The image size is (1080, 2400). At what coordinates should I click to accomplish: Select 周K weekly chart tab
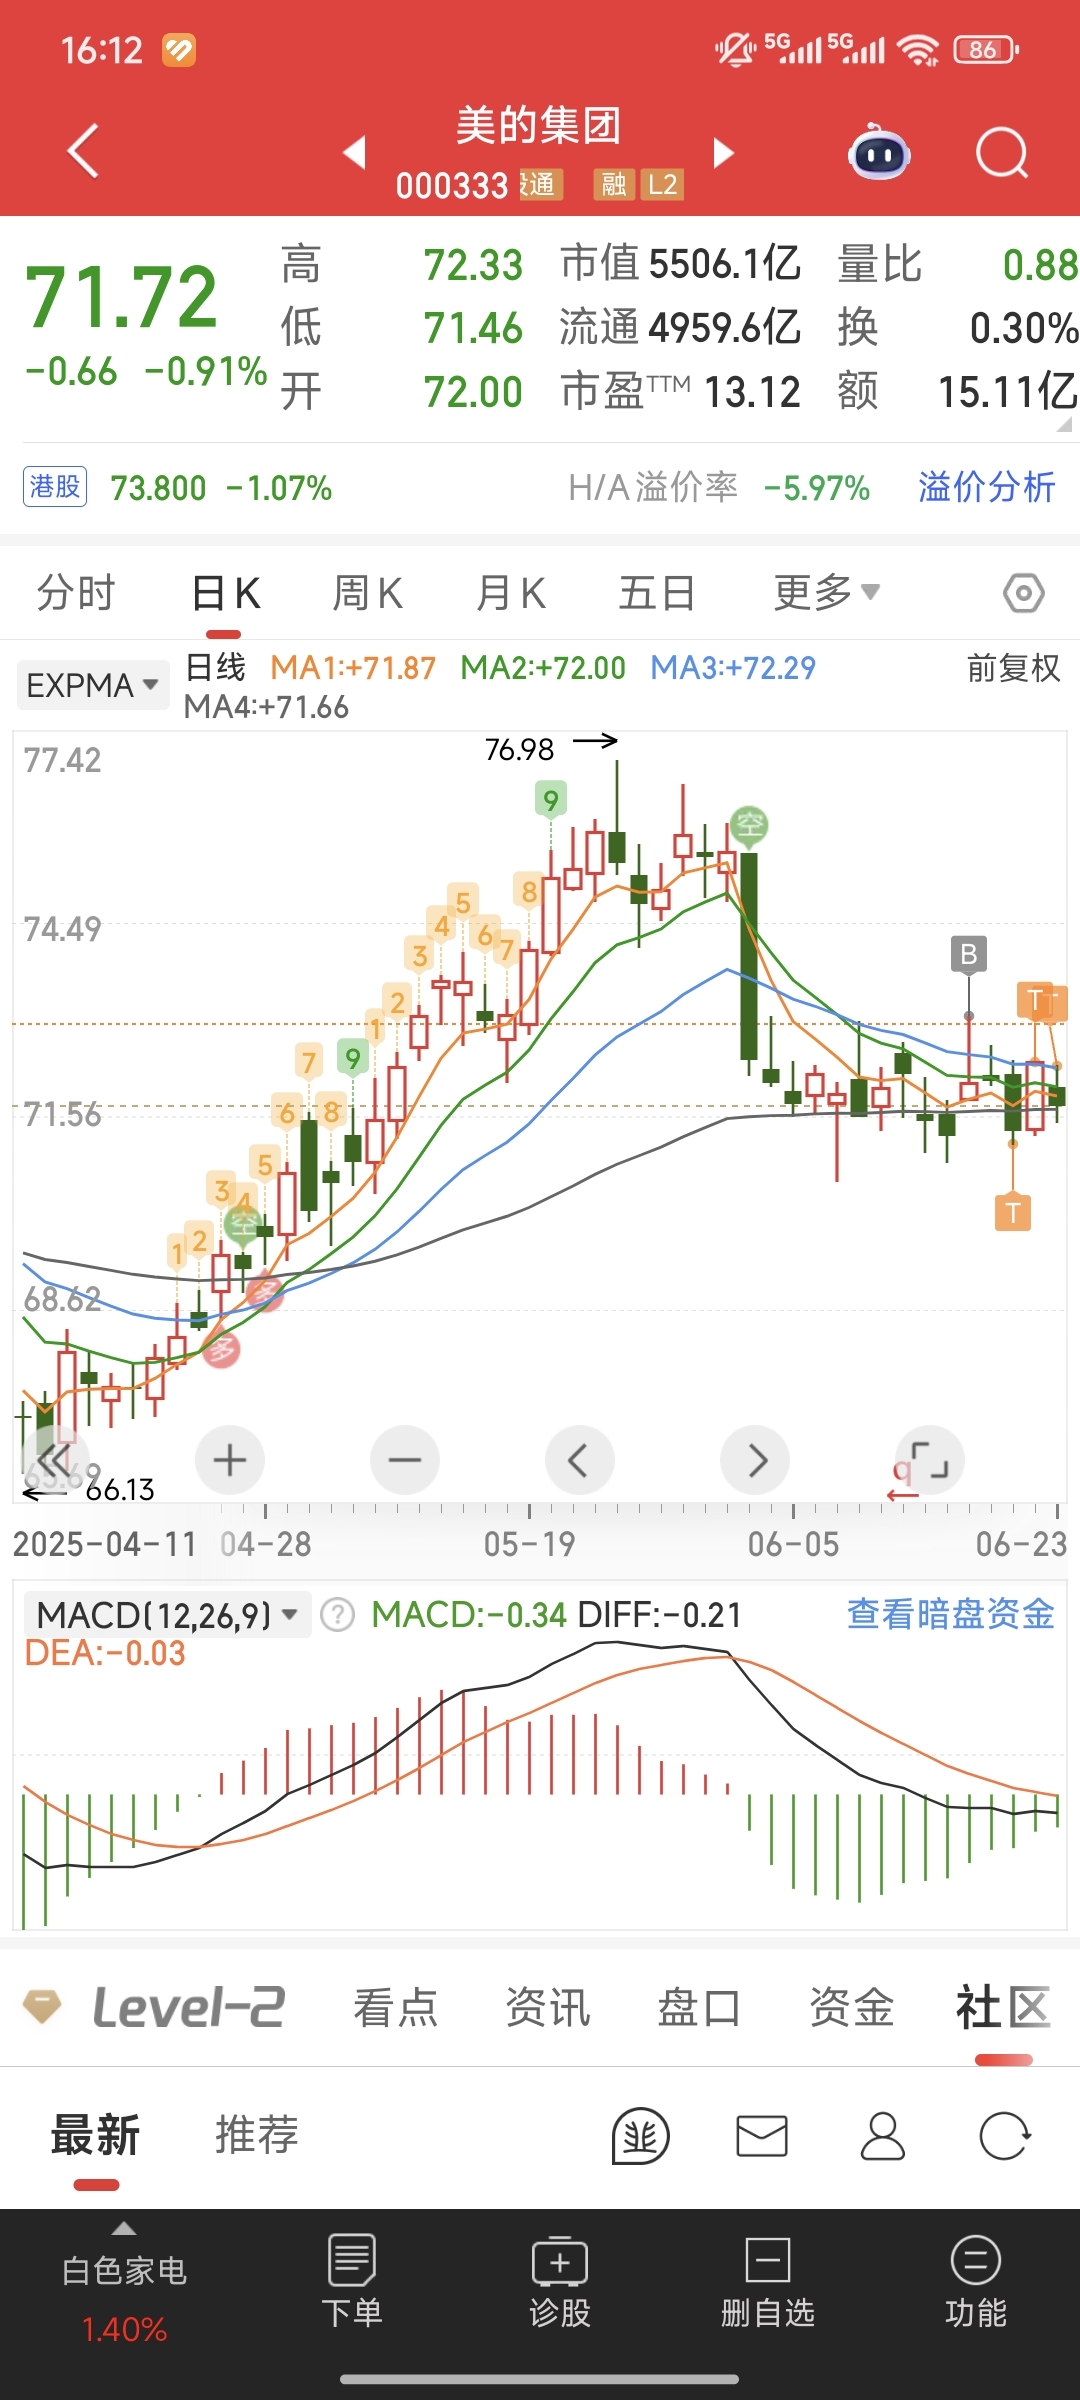click(367, 593)
